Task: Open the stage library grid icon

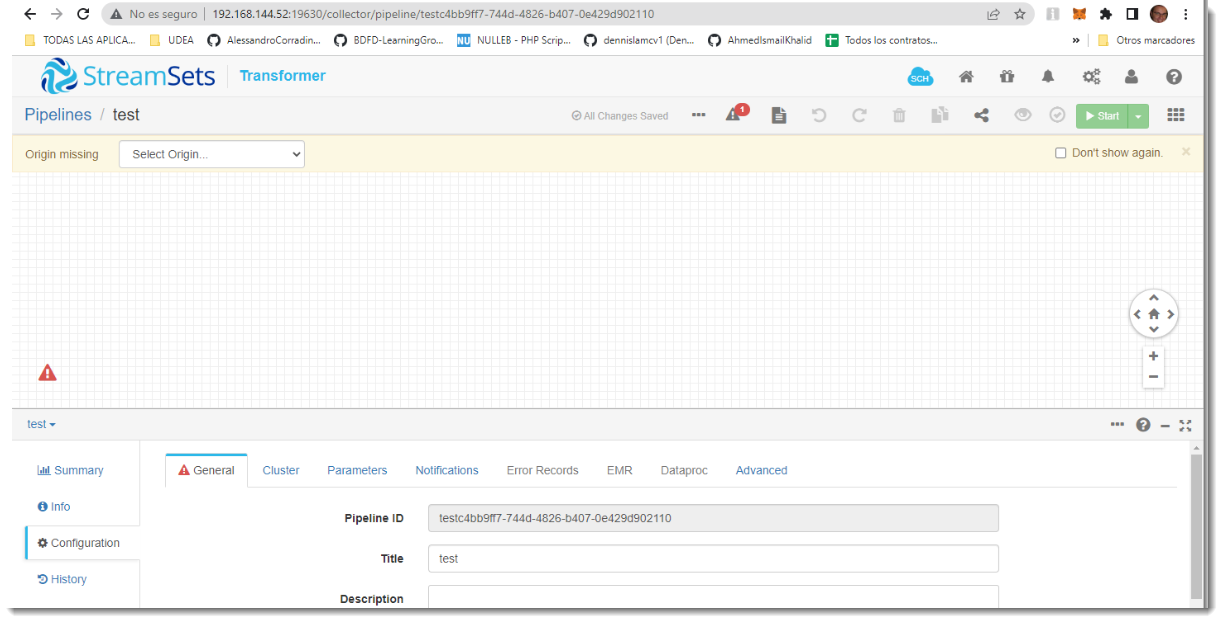Action: click(x=1176, y=115)
